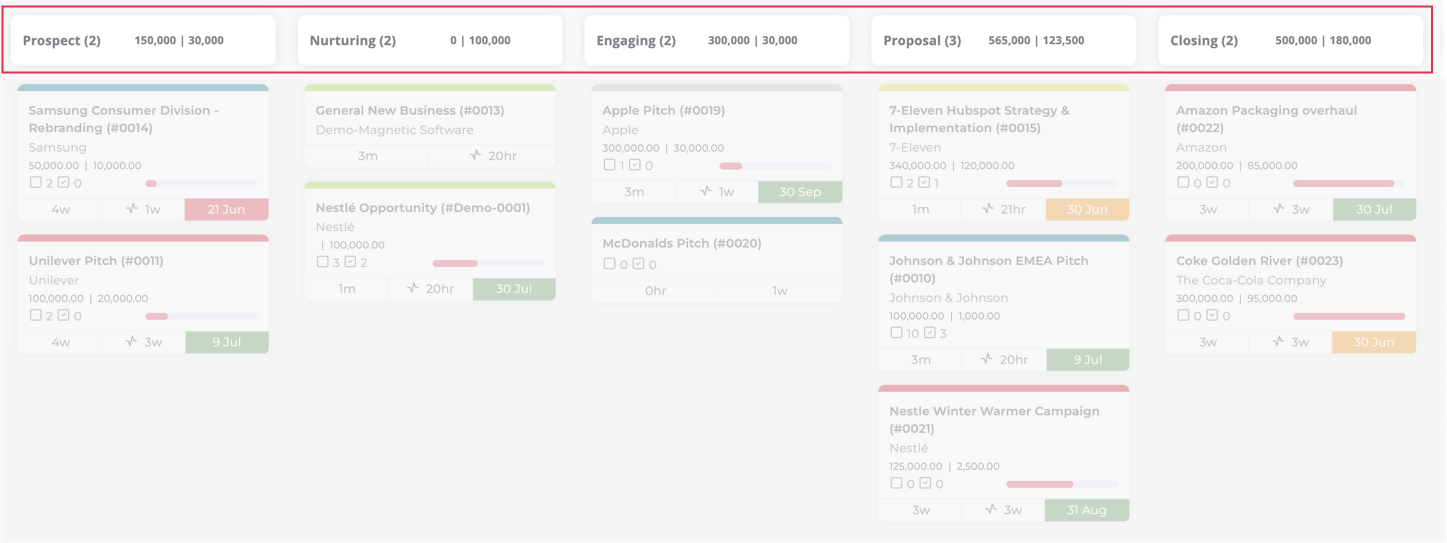Open Amazon Packaging overhaul (#0022) card
Image resolution: width=1447 pixels, height=543 pixels.
pyautogui.click(x=1267, y=119)
